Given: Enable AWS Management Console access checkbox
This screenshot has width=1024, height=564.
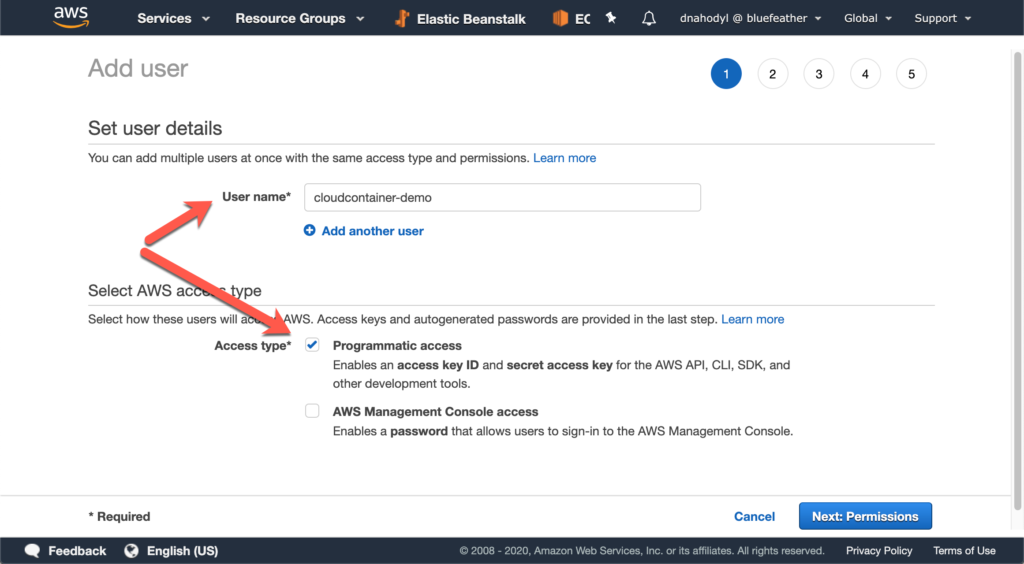Looking at the screenshot, I should point(313,411).
